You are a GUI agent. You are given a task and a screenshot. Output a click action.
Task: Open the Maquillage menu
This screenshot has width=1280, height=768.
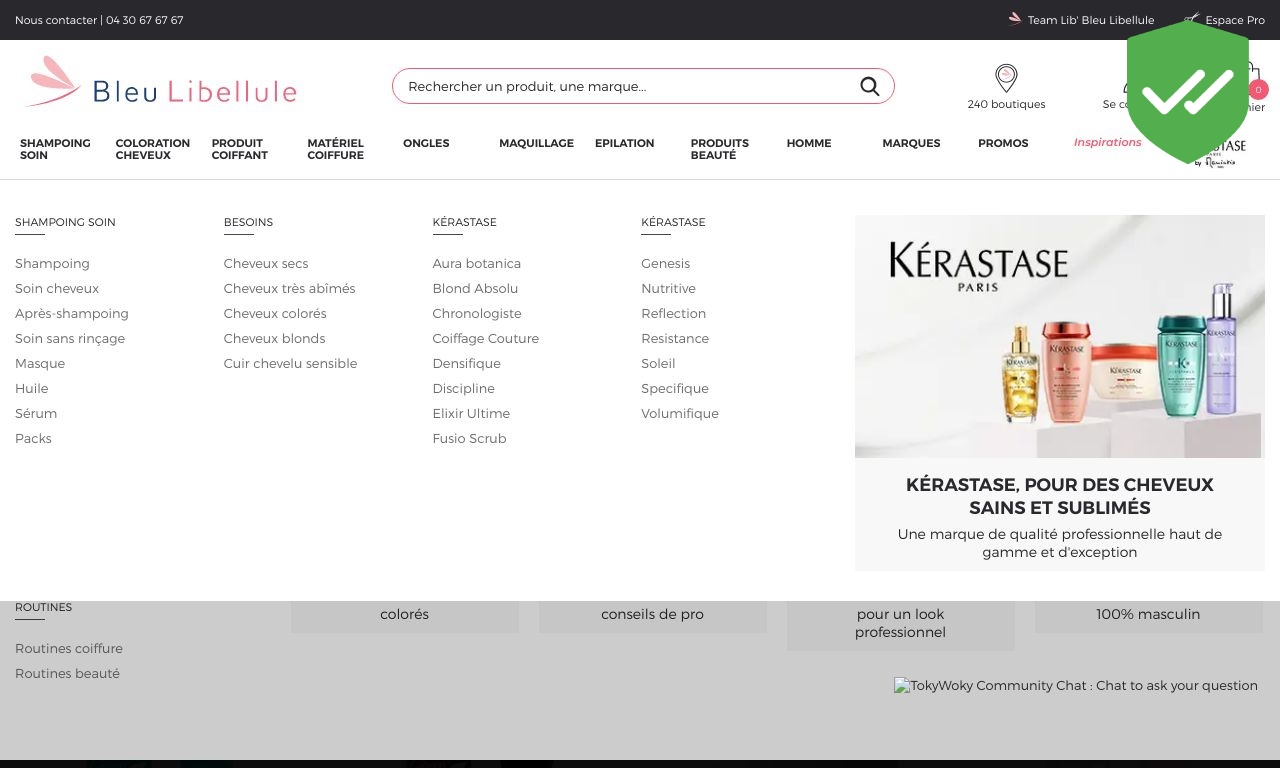point(536,143)
